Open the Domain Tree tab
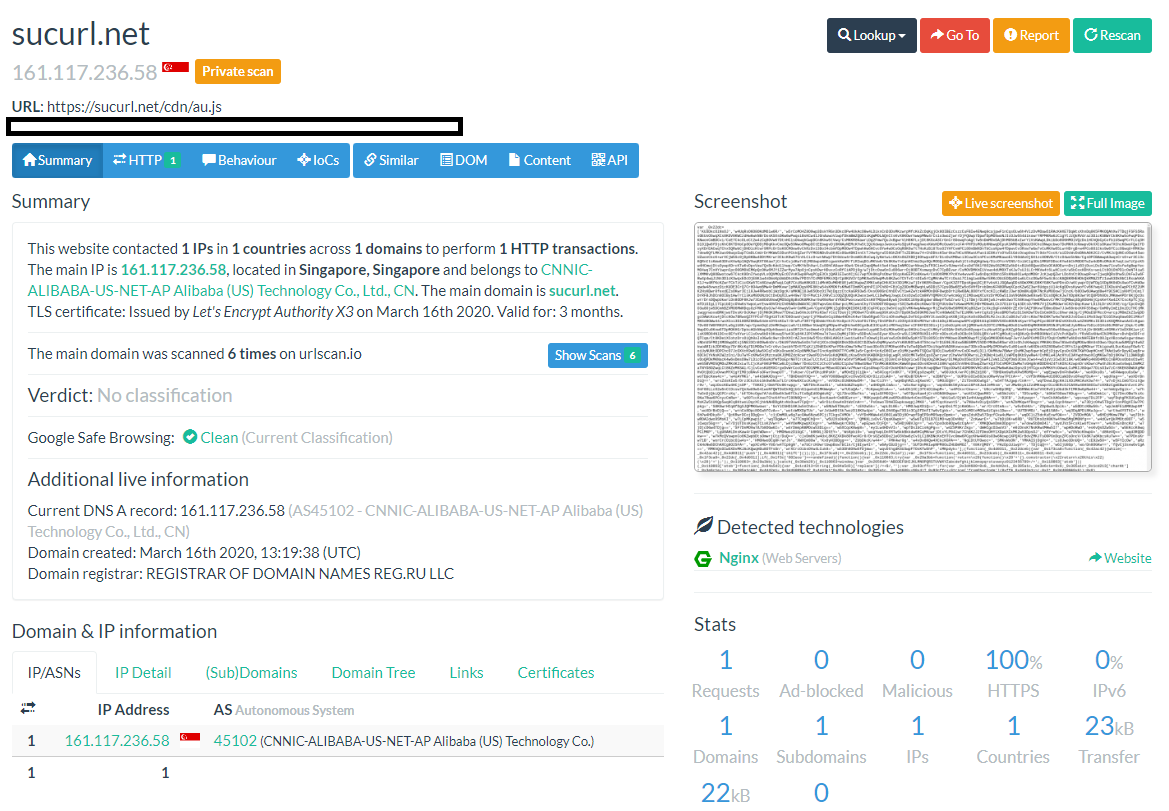 (x=374, y=673)
